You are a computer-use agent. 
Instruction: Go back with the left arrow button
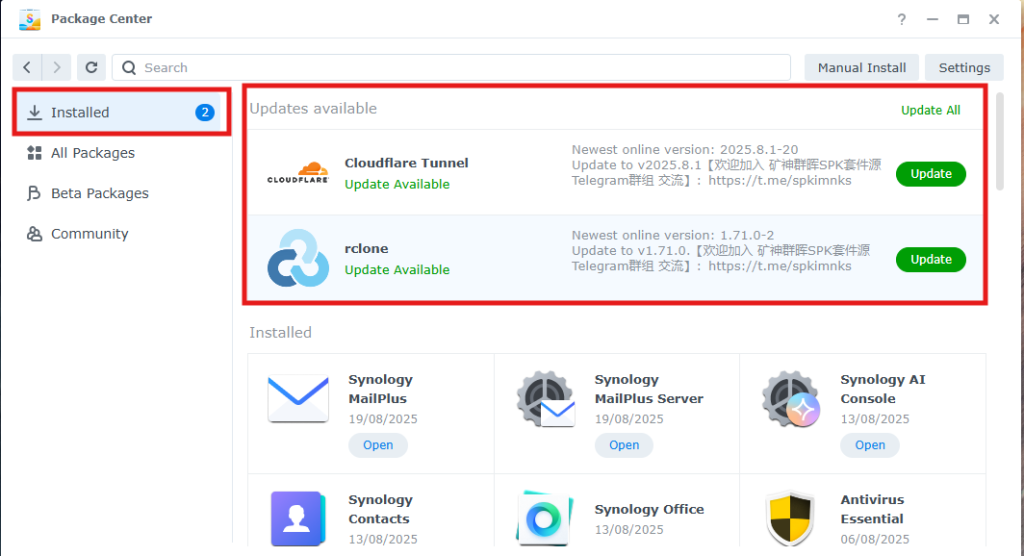click(x=27, y=67)
